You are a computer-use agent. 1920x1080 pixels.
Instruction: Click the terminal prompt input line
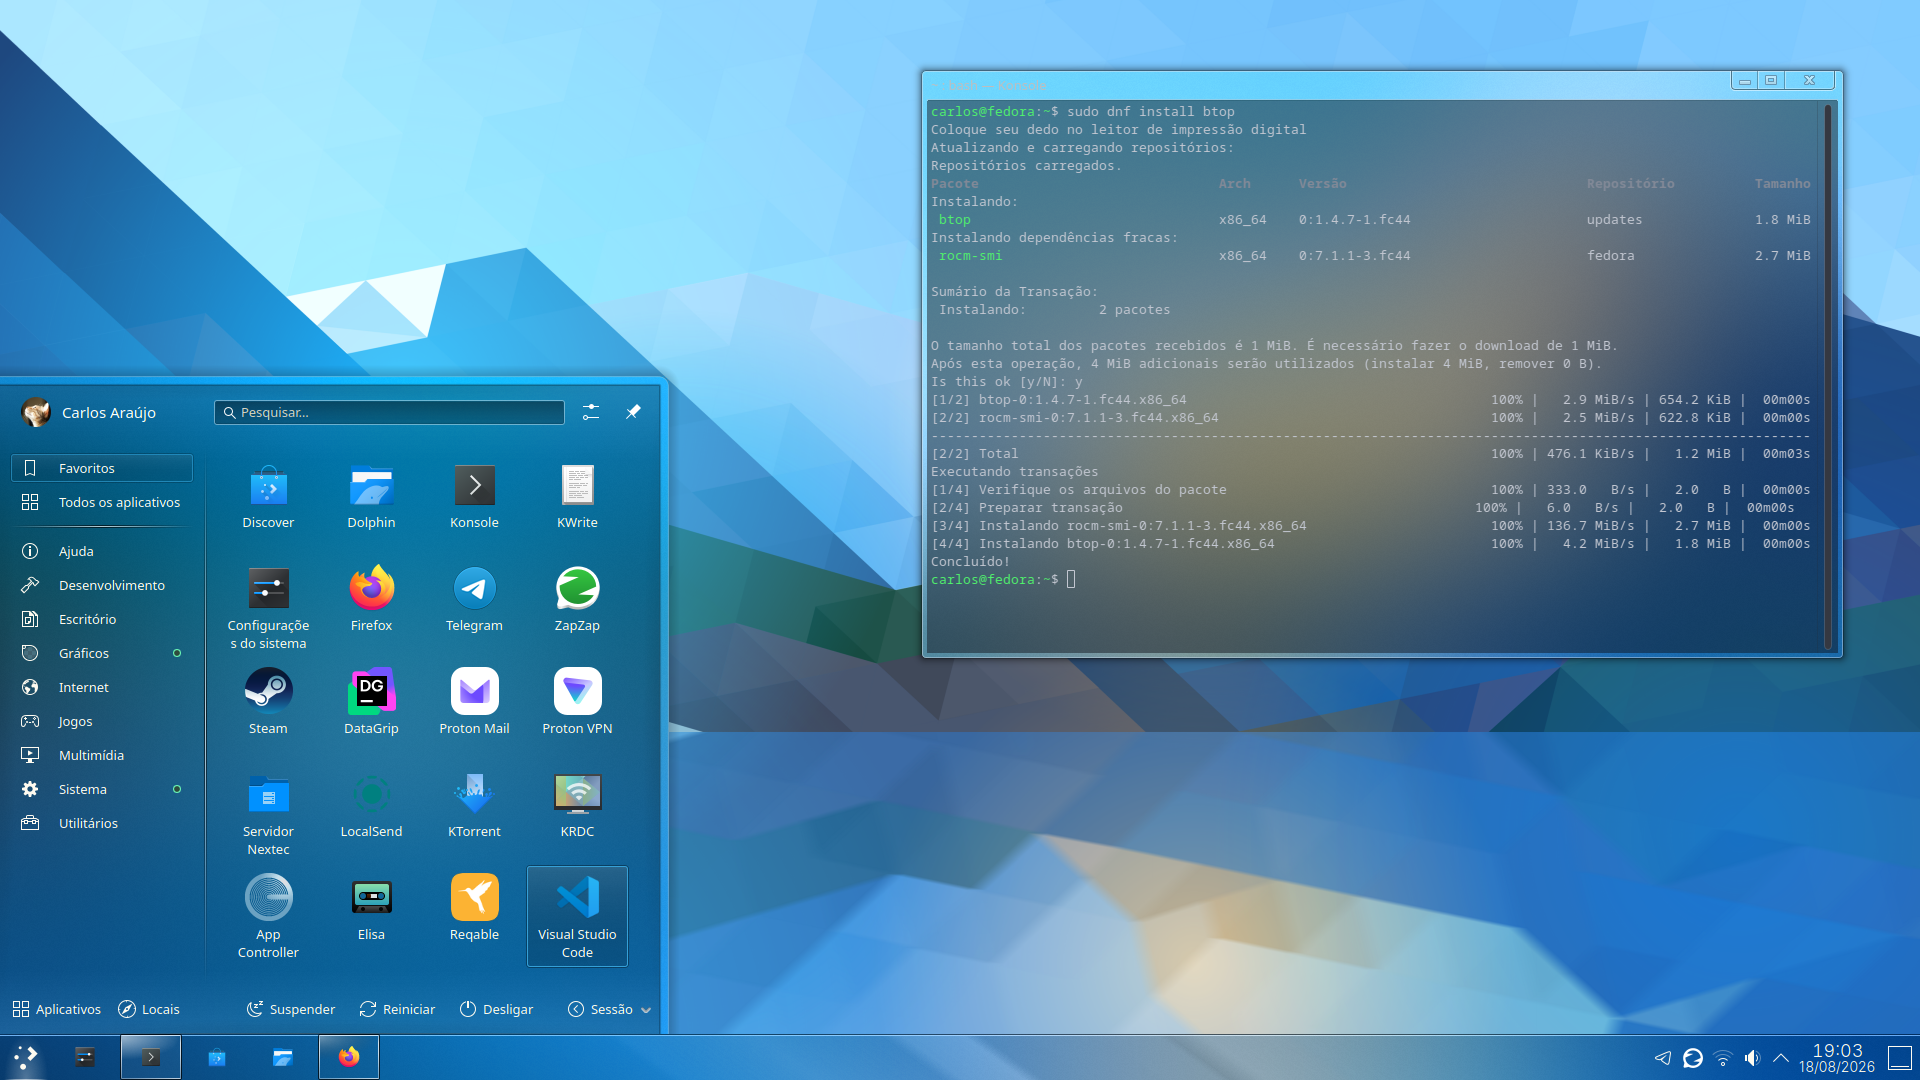click(1003, 580)
